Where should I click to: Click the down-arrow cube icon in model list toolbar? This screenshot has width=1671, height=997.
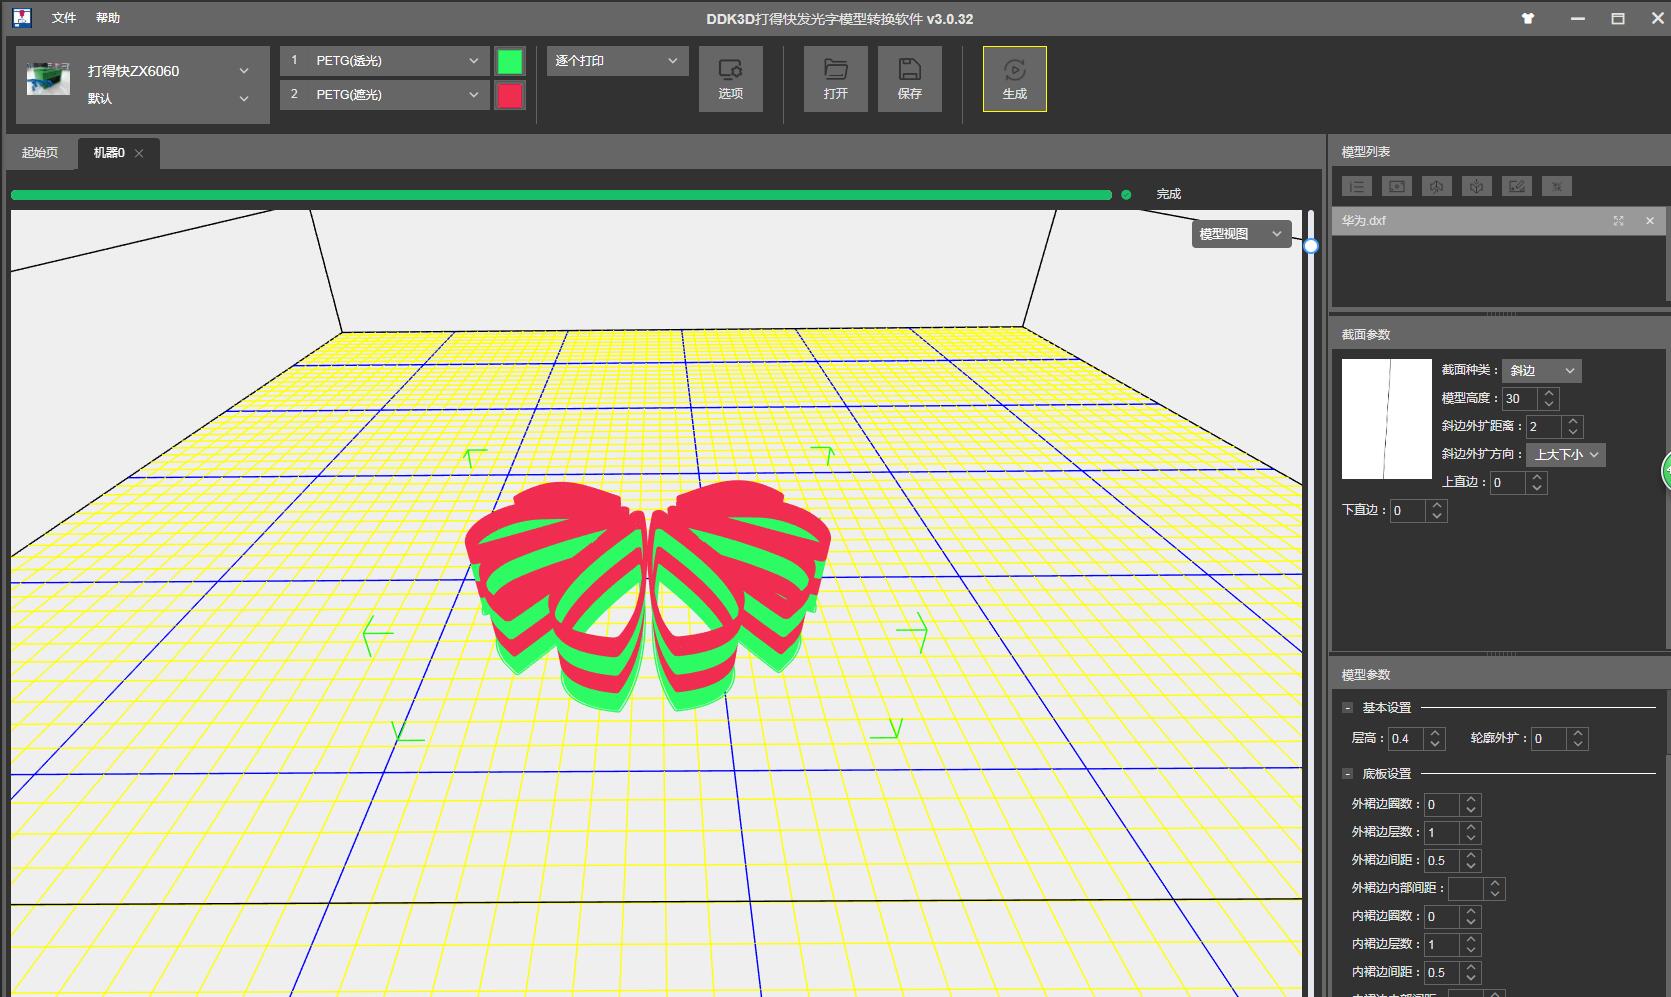click(1477, 186)
